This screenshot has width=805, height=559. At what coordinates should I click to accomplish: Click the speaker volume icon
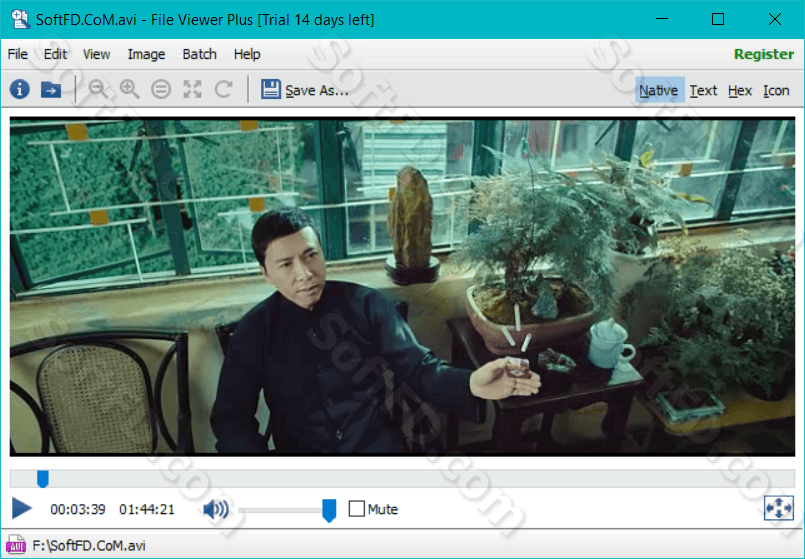pyautogui.click(x=216, y=509)
